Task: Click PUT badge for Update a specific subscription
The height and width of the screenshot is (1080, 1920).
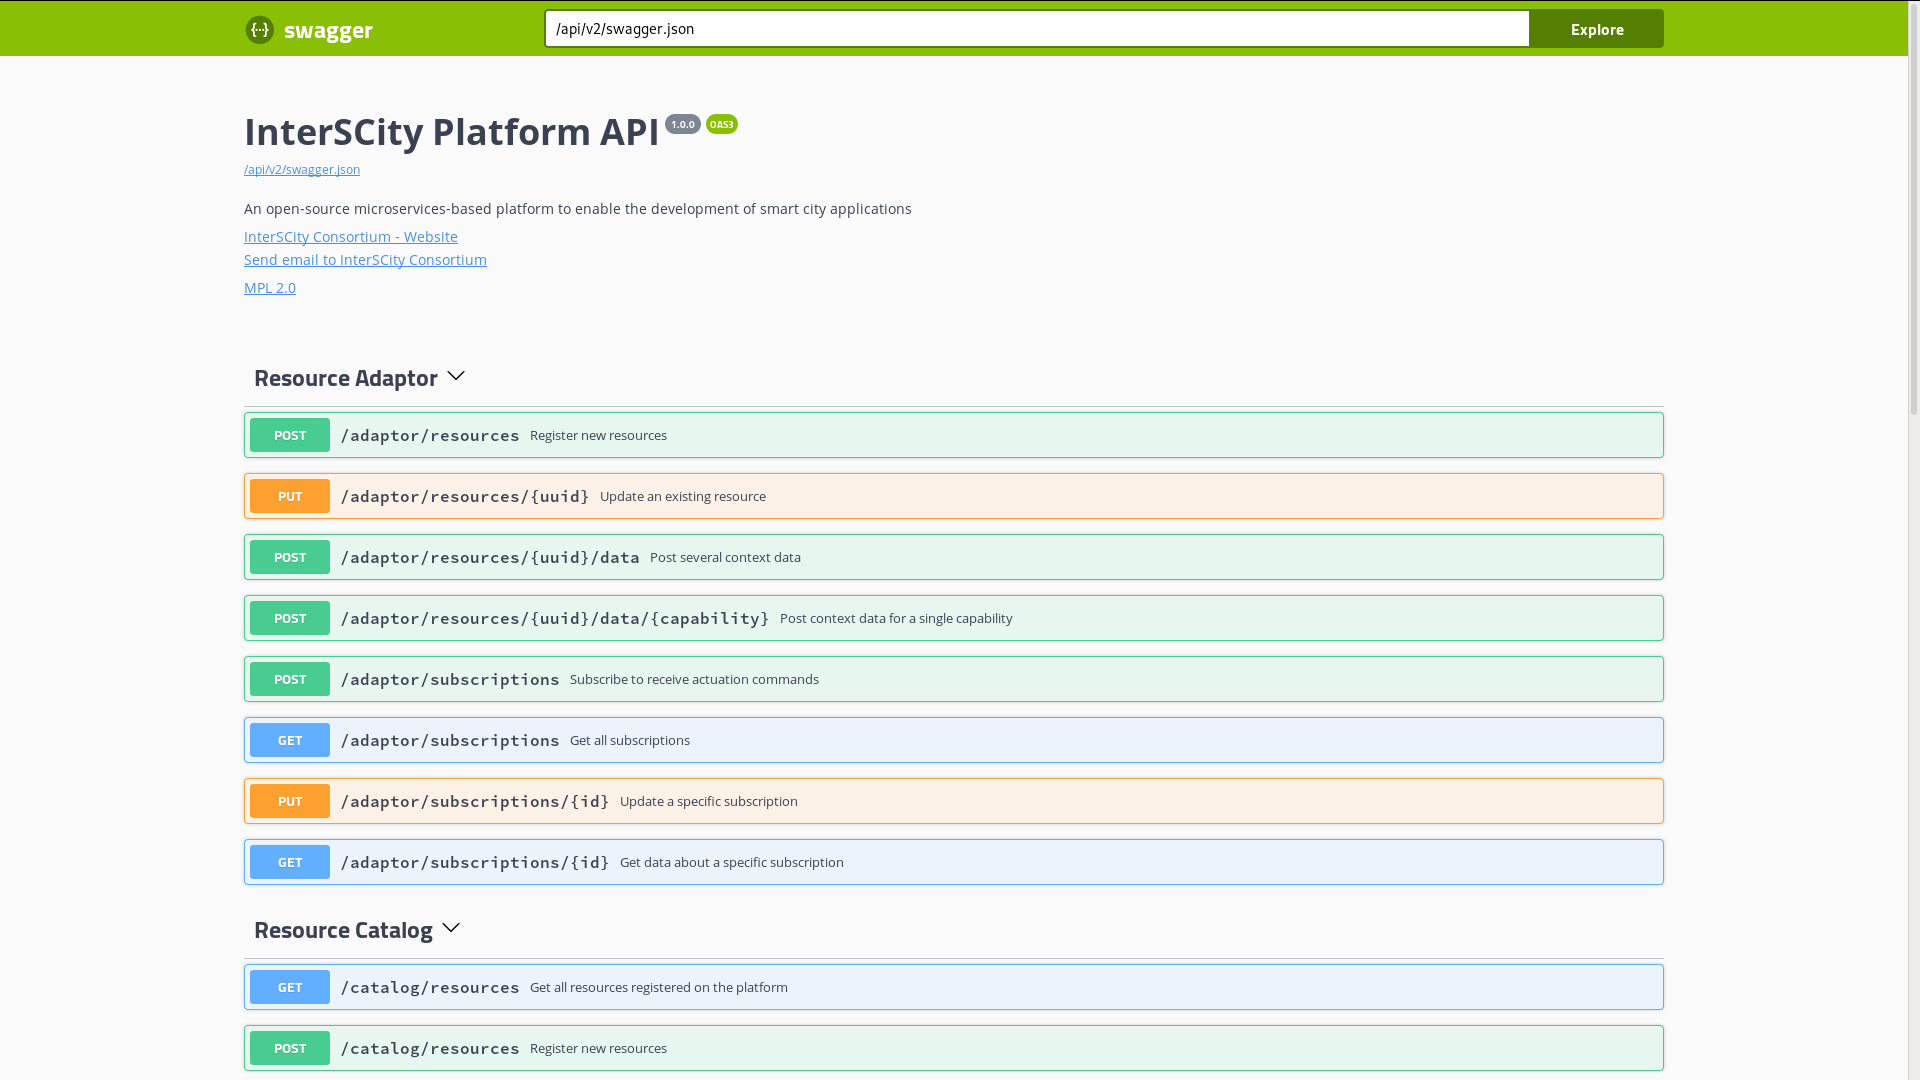Action: [x=290, y=802]
